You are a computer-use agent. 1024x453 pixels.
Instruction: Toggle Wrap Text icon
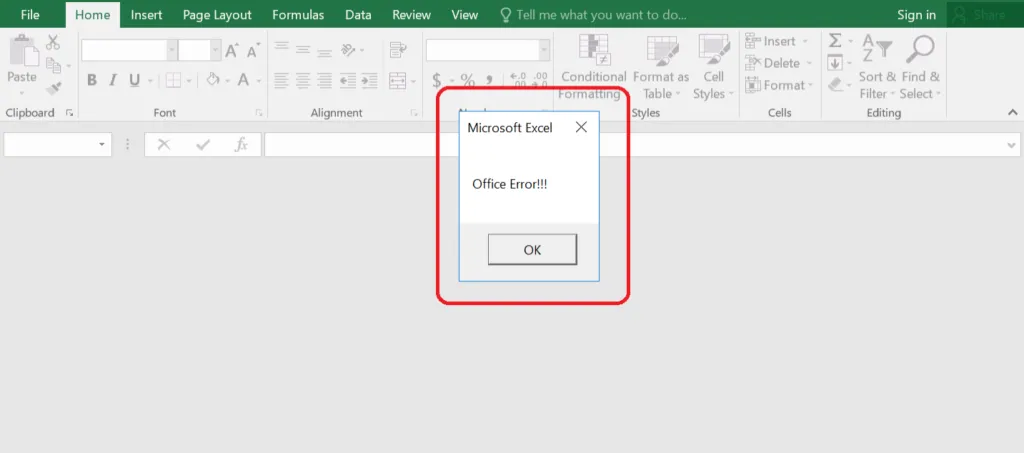(397, 50)
